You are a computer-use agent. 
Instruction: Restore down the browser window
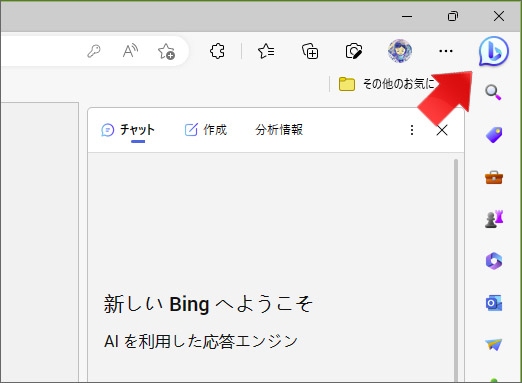pos(453,16)
